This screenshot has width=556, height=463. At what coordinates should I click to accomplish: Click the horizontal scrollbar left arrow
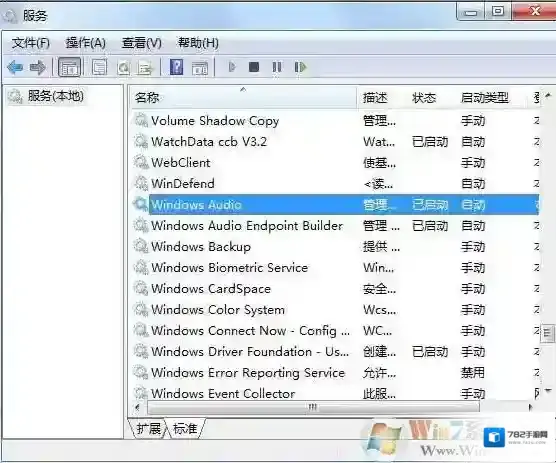(x=138, y=407)
